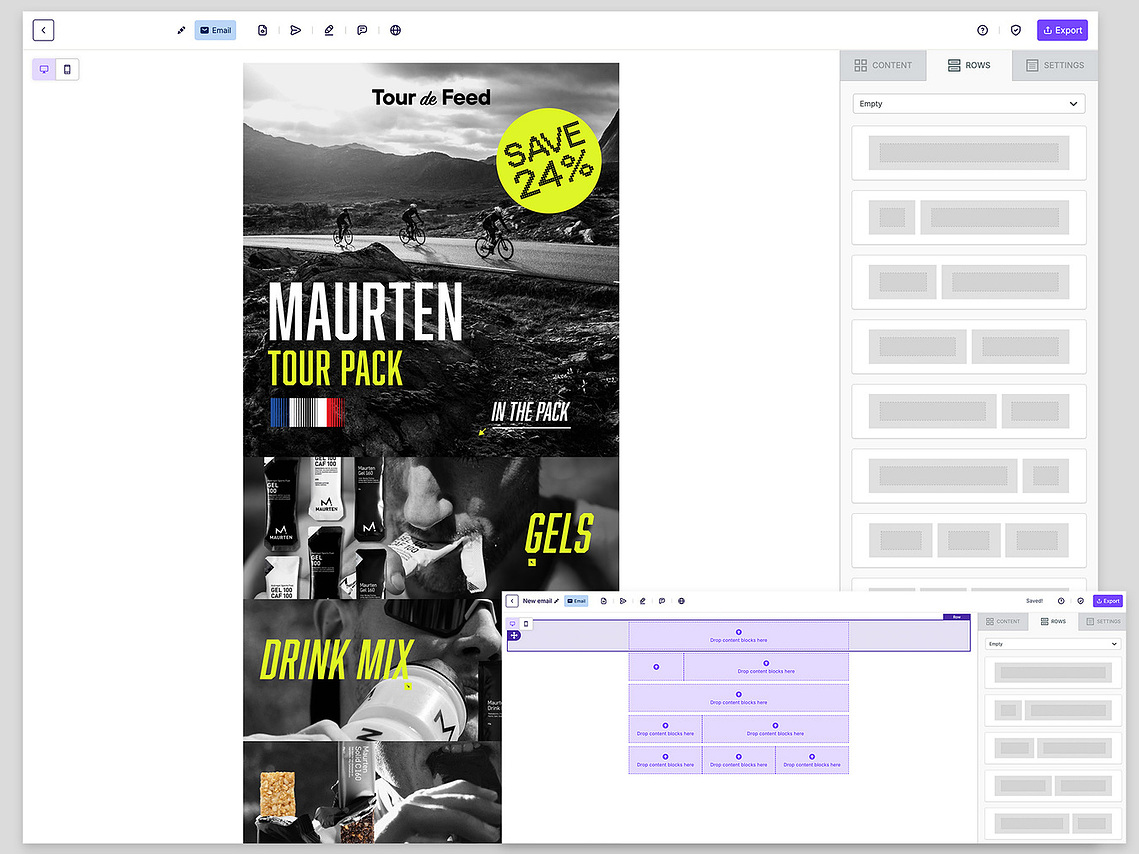Image resolution: width=1139 pixels, height=854 pixels.
Task: Click the send icon in inset window toolbar
Action: point(623,601)
